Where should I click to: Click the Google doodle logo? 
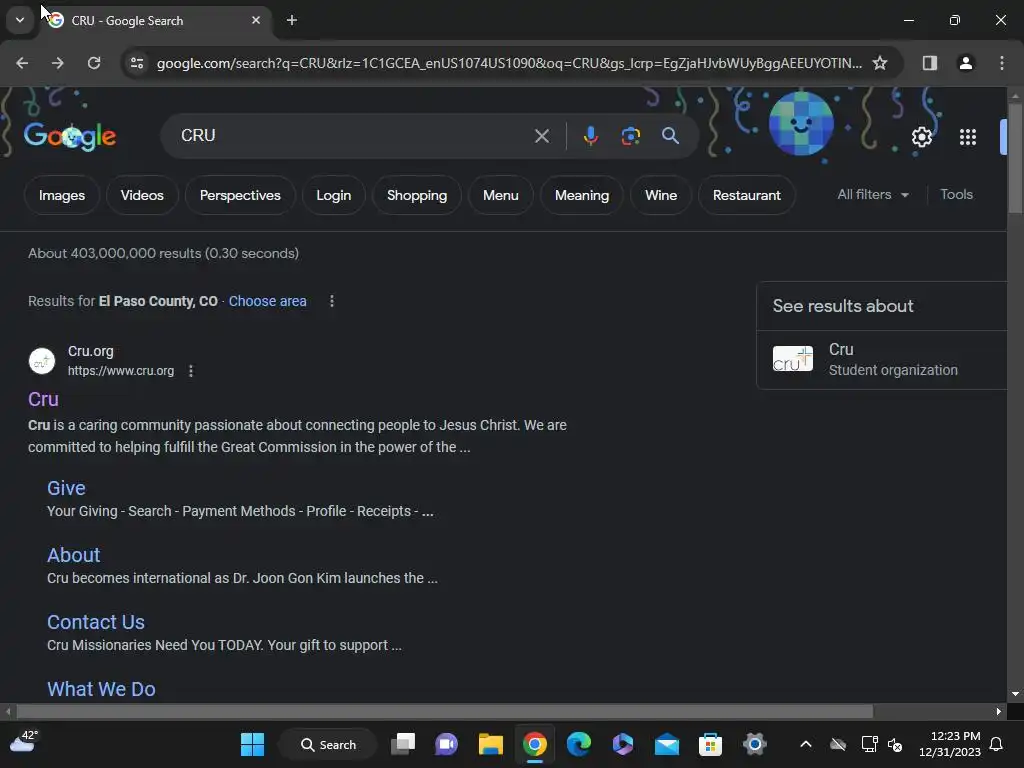[x=70, y=136]
